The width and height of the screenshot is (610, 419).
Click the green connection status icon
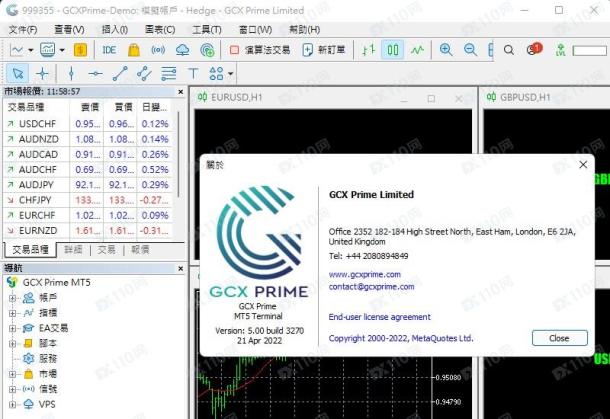coord(561,50)
